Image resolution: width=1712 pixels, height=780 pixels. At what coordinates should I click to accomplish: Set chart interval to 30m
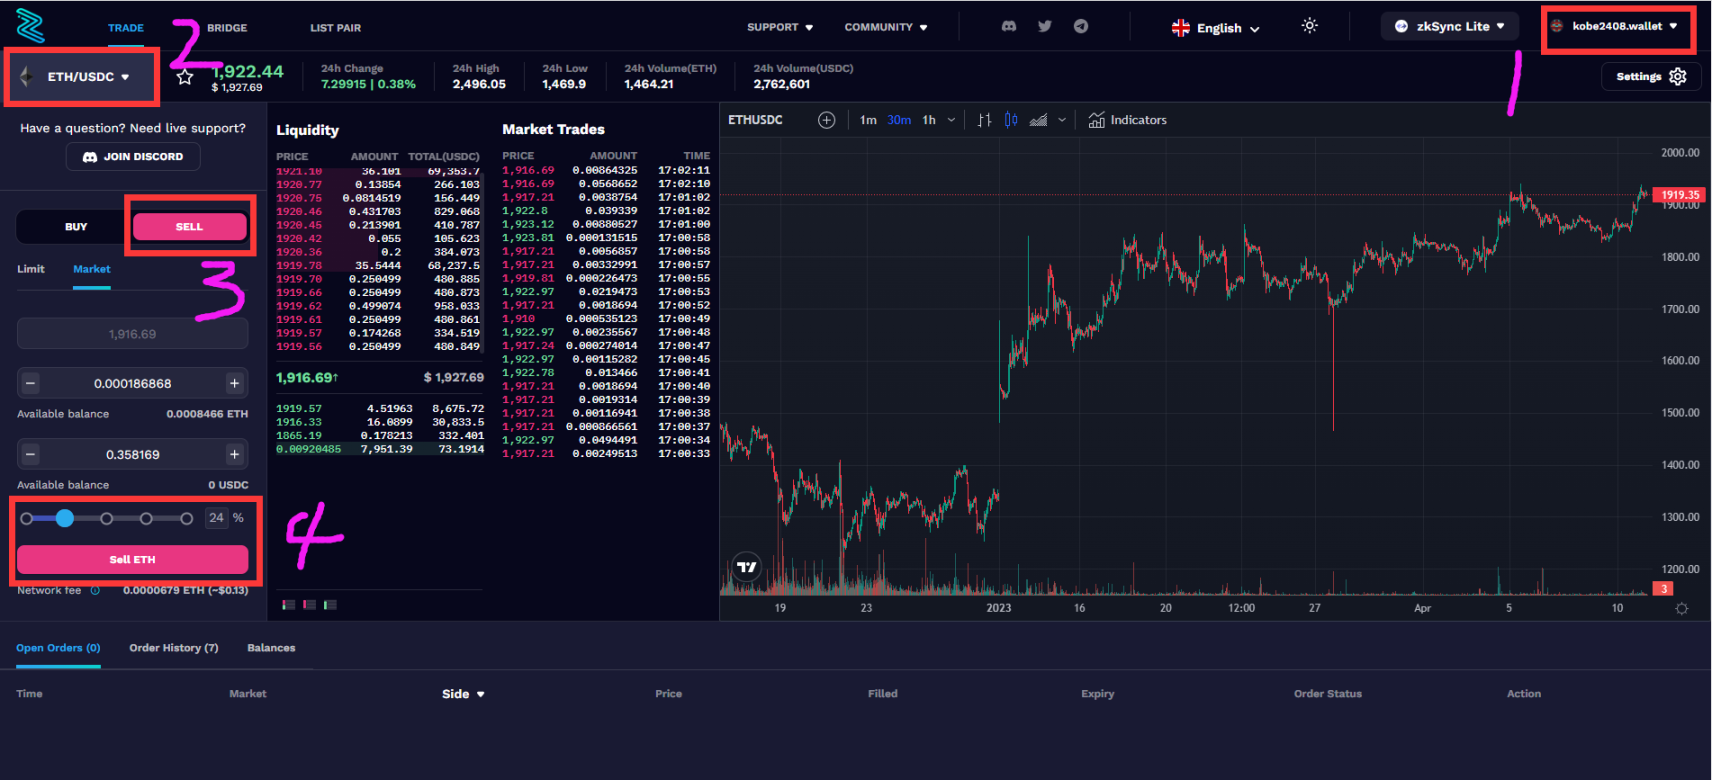click(899, 120)
